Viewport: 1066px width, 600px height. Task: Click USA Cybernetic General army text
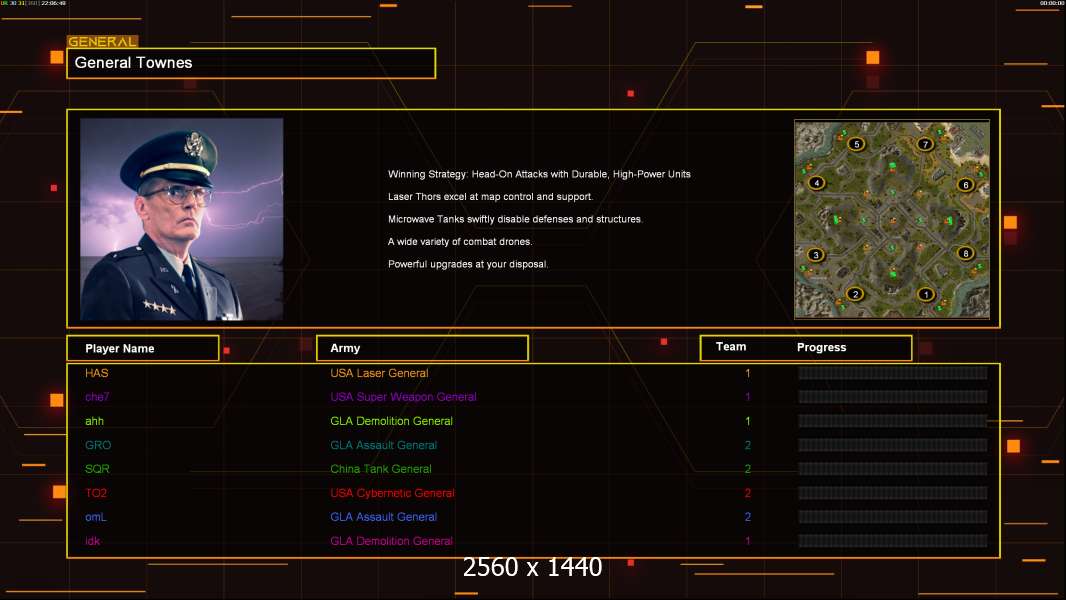tap(392, 493)
